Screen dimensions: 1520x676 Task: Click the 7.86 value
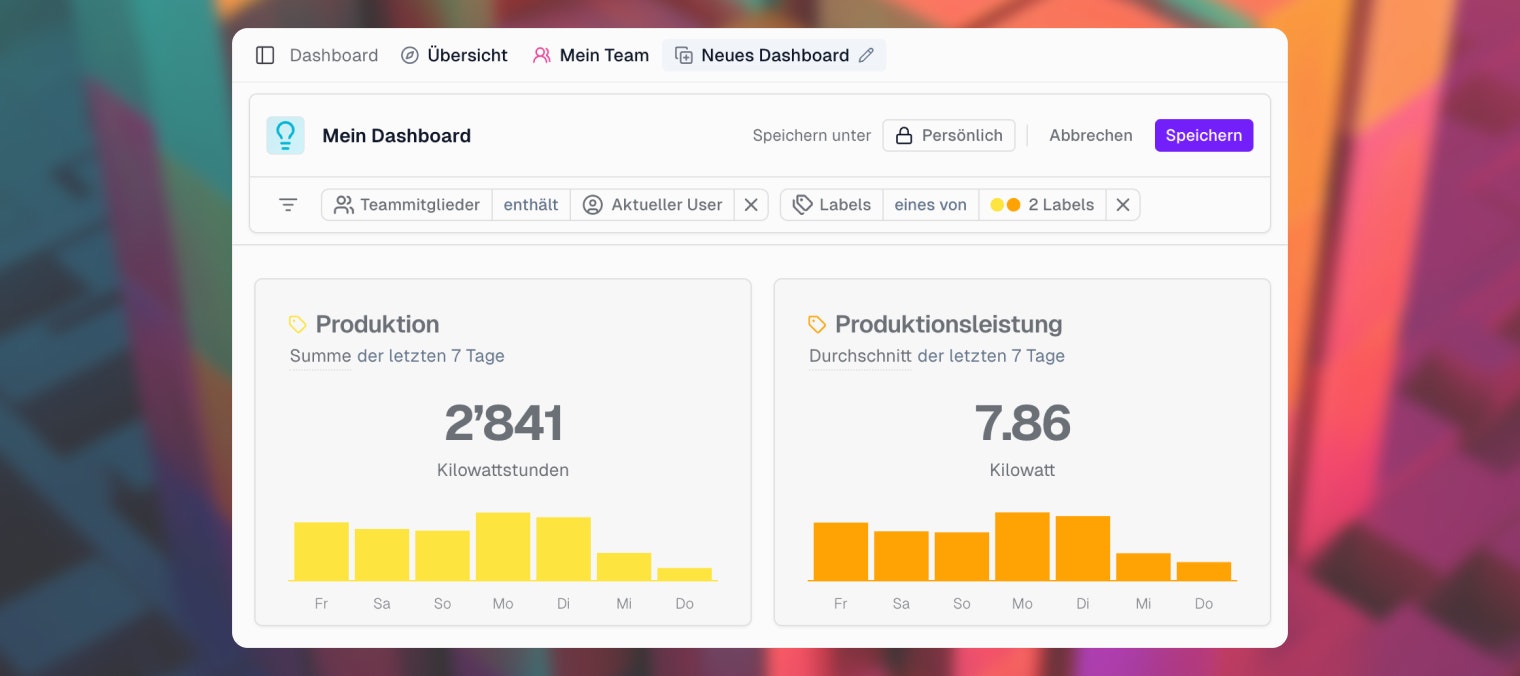(1022, 423)
